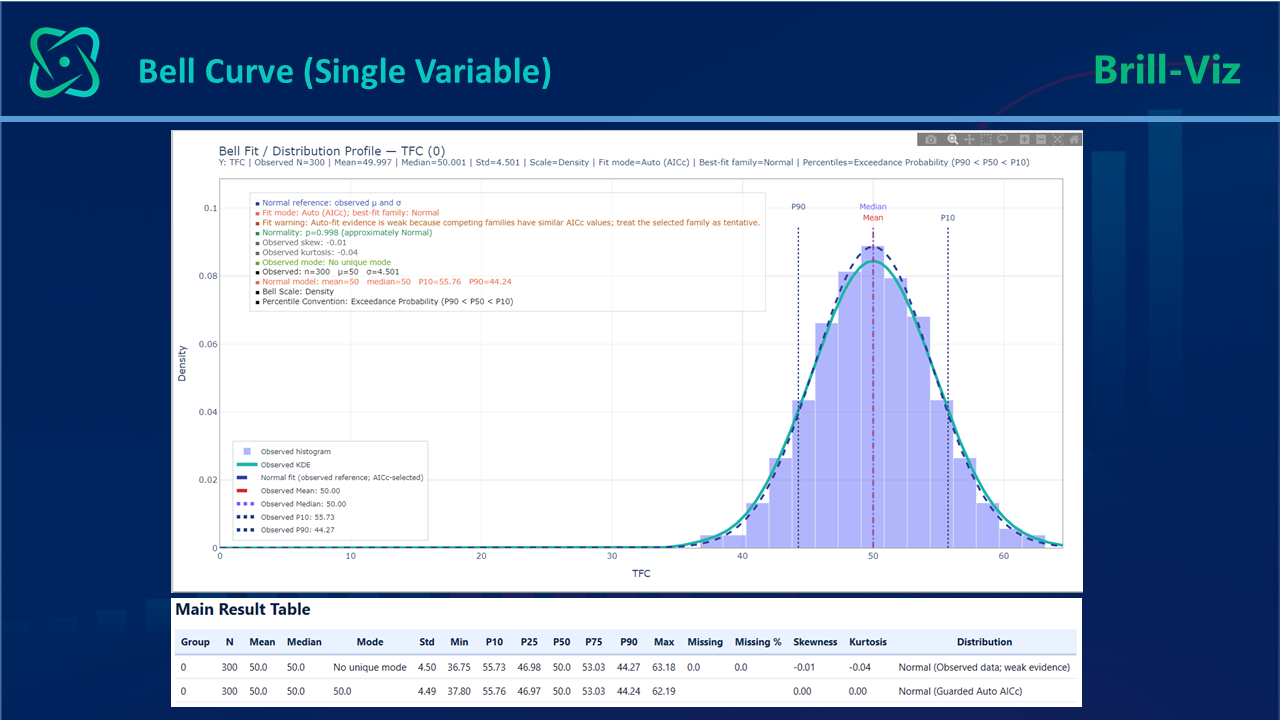Click the Brill-Viz atom logo icon
This screenshot has width=1280, height=720.
coord(65,62)
